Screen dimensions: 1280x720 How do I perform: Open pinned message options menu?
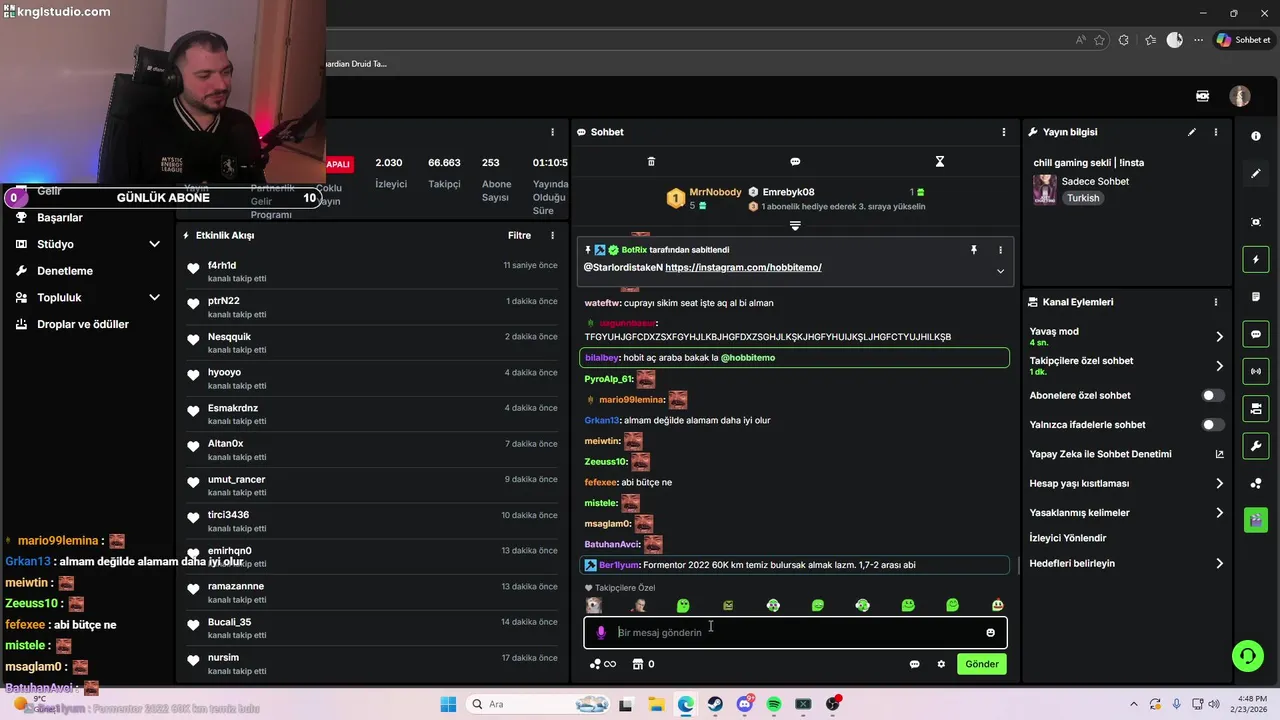[x=1000, y=250]
